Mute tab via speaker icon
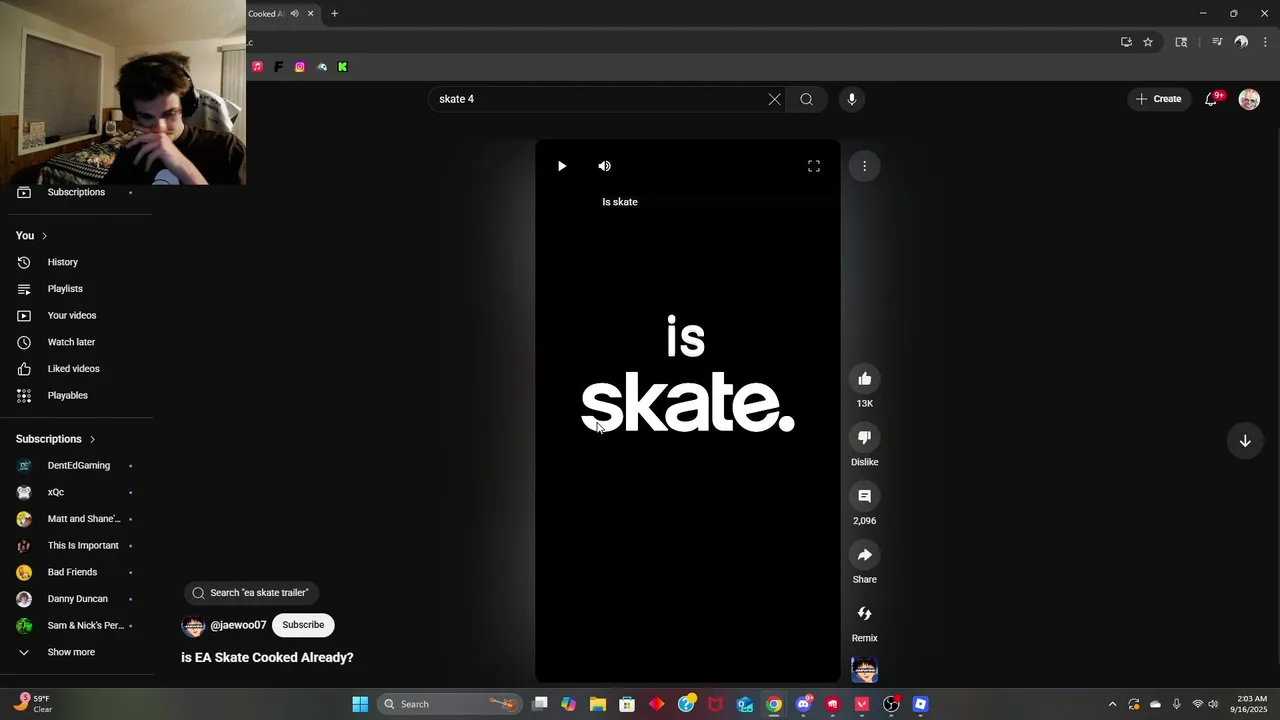The width and height of the screenshot is (1280, 720). coord(294,14)
